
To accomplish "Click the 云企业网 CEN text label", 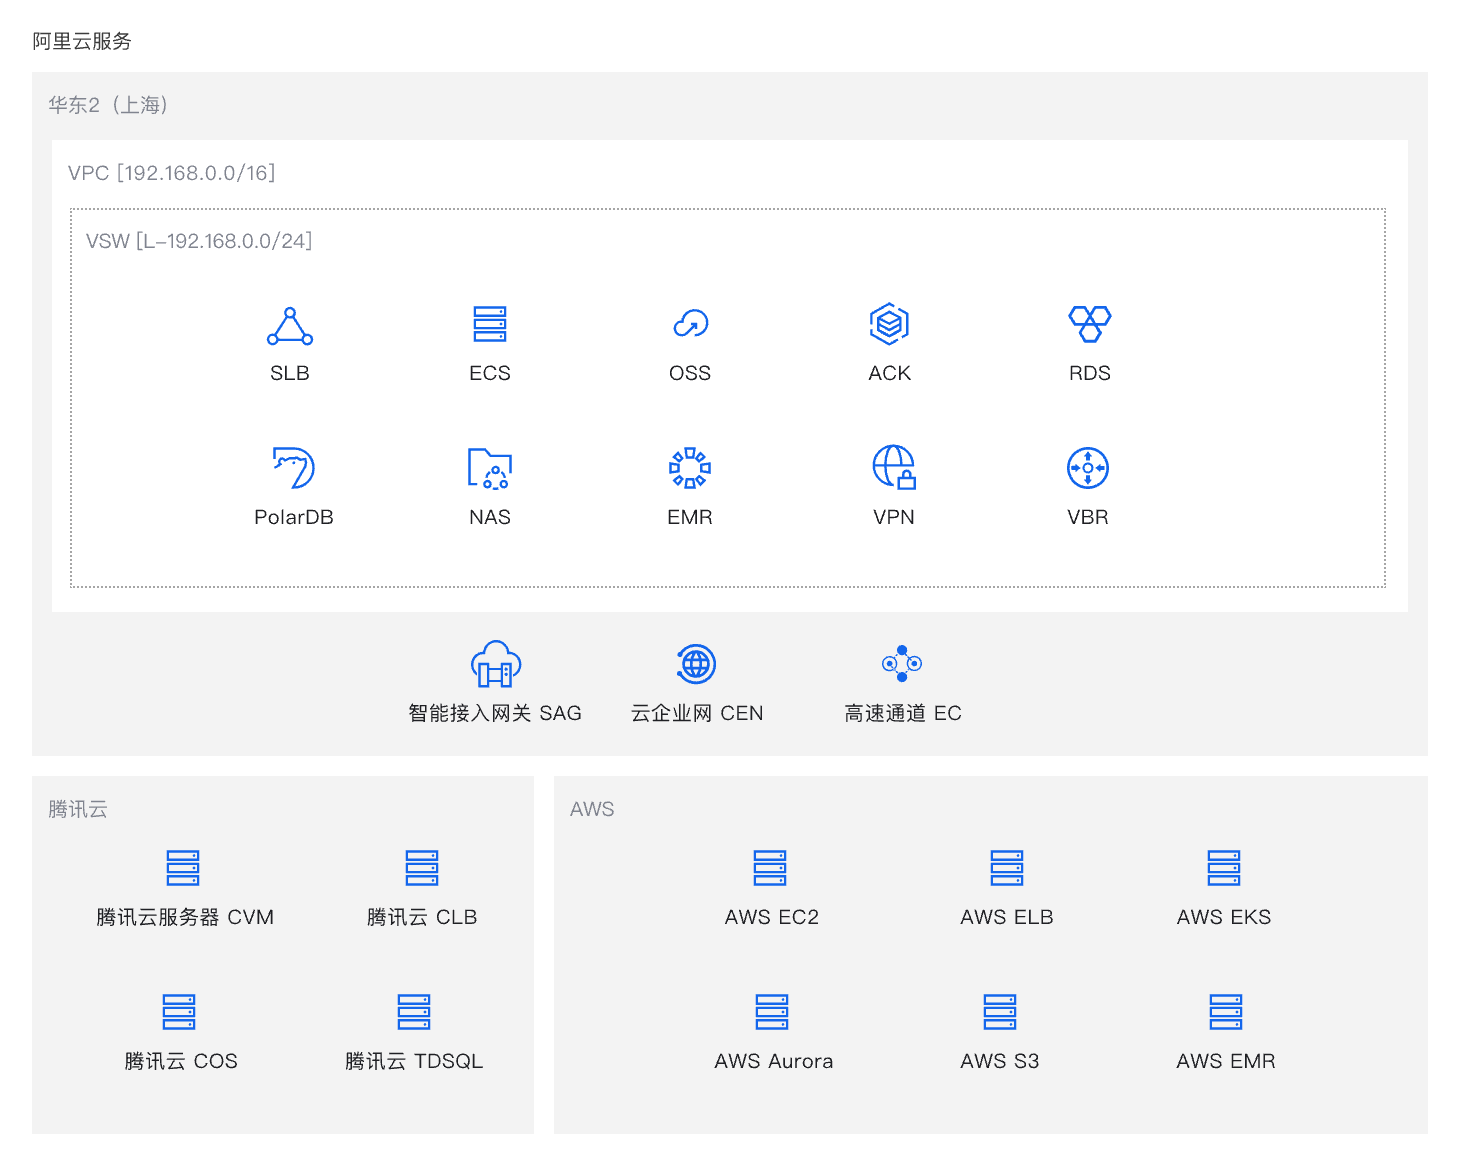I will coord(697,713).
